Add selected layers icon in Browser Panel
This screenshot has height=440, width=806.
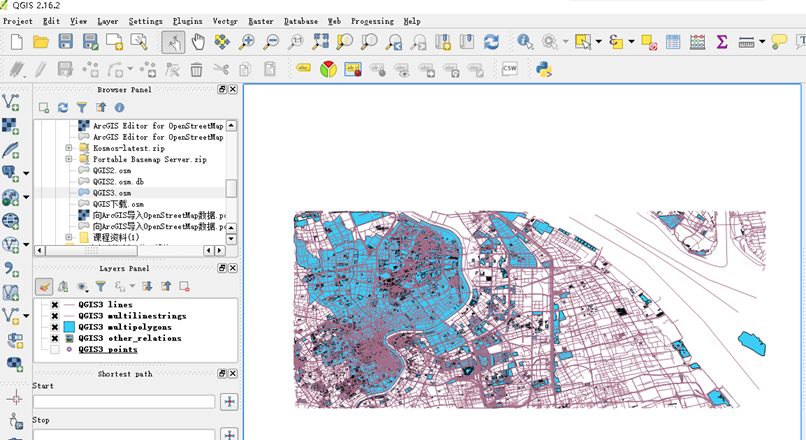(x=44, y=107)
